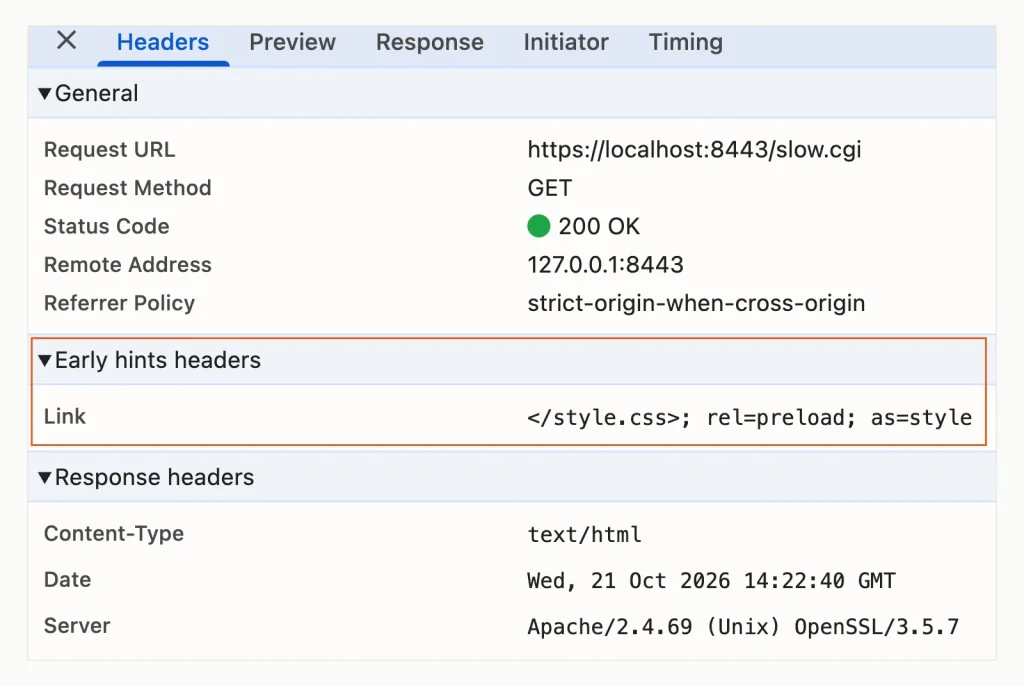1024x686 pixels.
Task: Close the request details panel
Action: pos(67,41)
